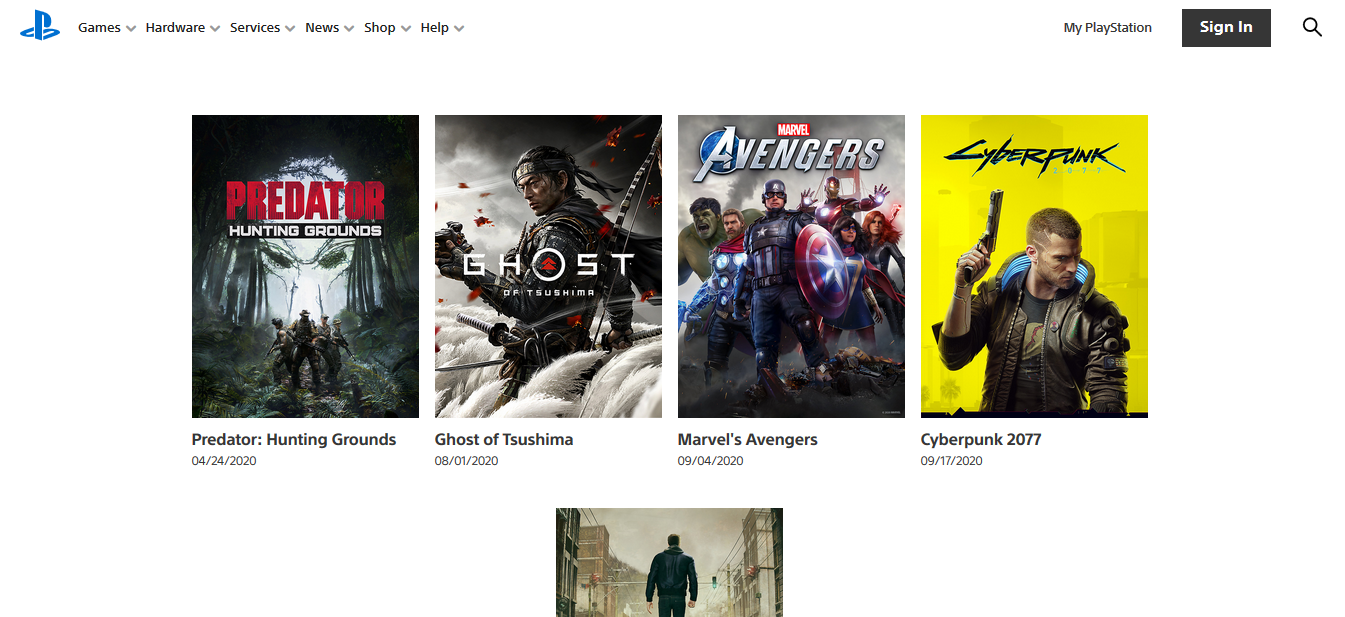Expand the News dropdown chevron
Image resolution: width=1345 pixels, height=617 pixels.
tap(349, 29)
